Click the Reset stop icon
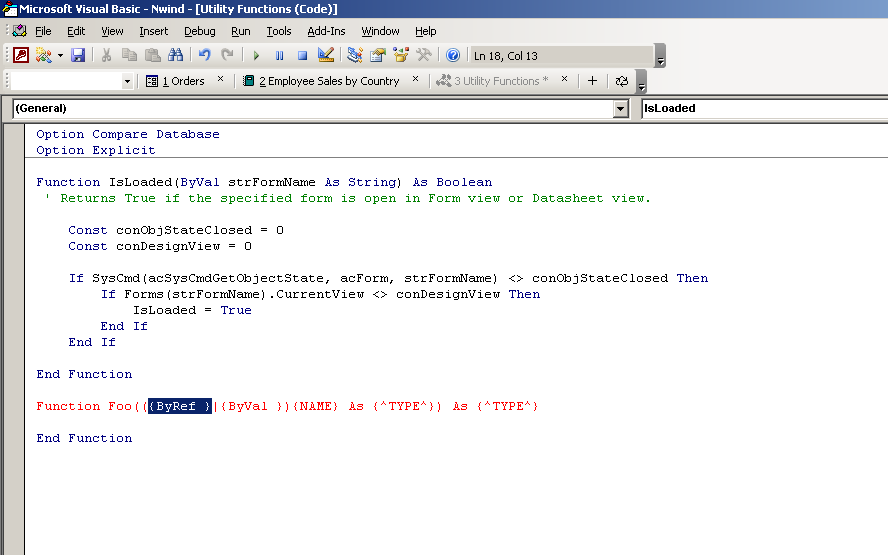 click(x=302, y=56)
